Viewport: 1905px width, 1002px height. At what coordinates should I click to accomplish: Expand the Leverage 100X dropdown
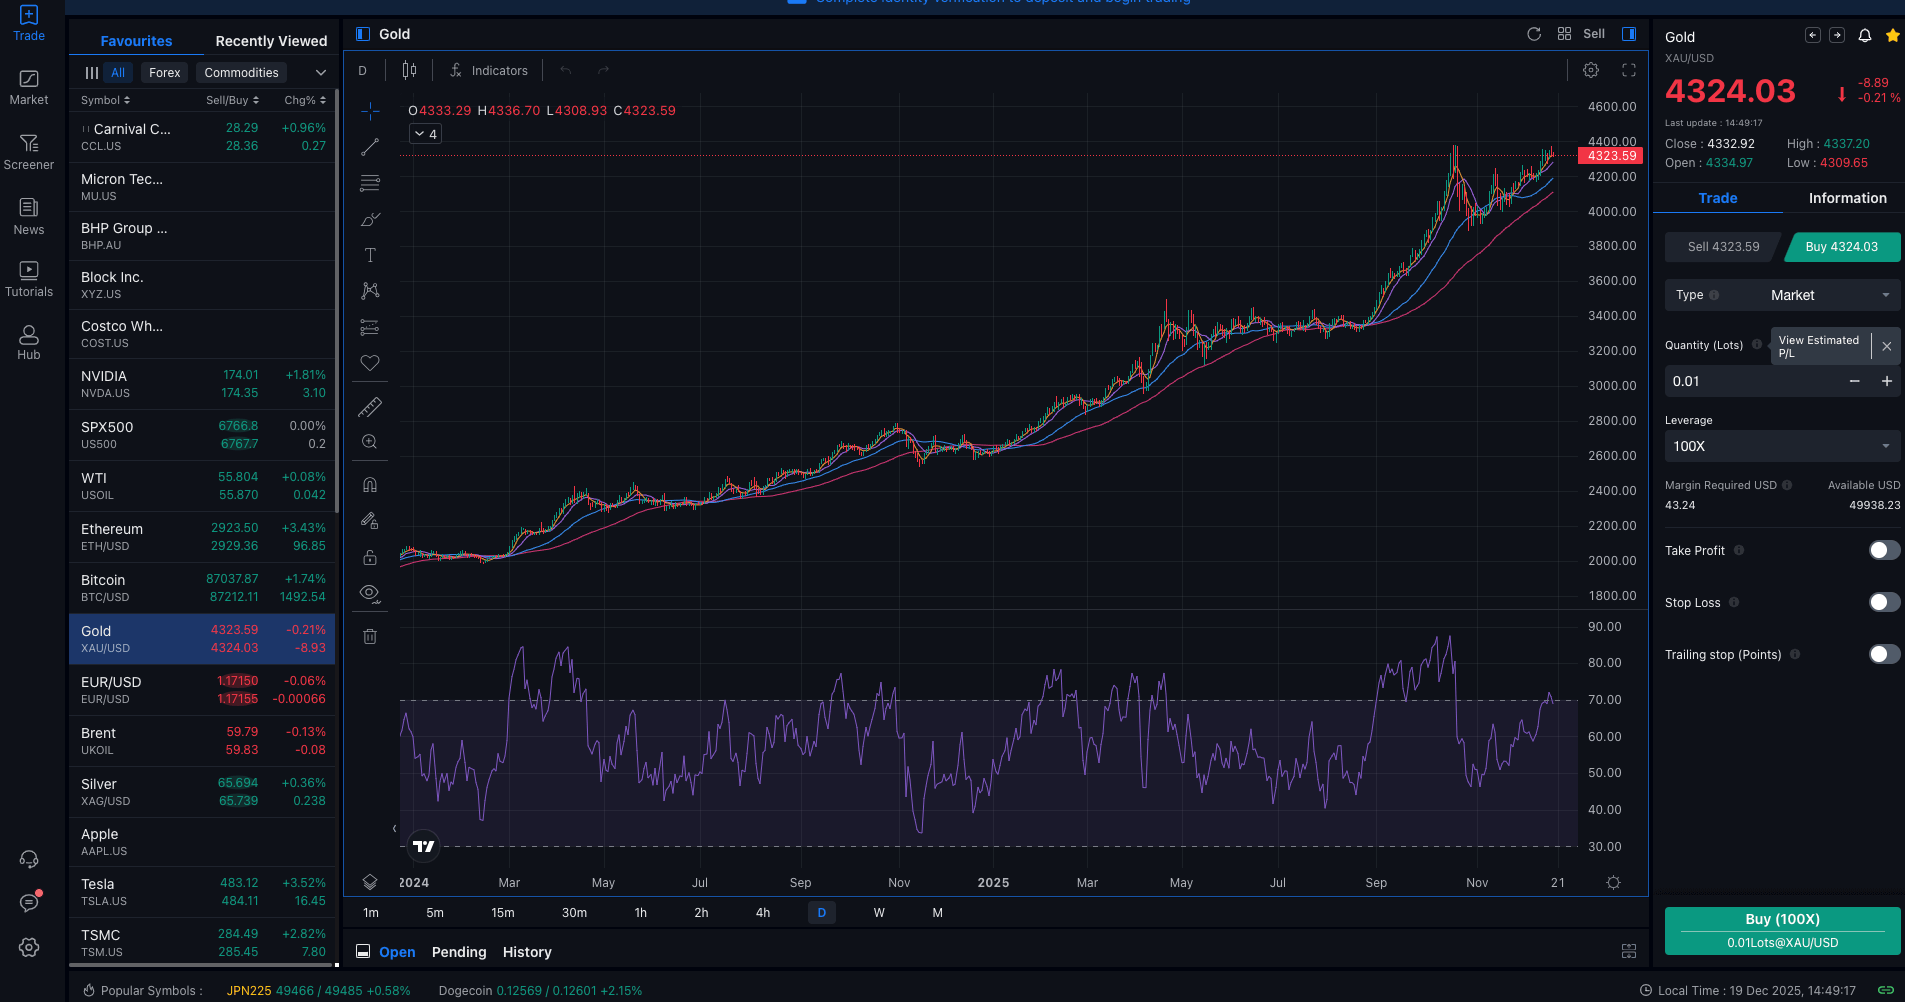tap(1782, 446)
